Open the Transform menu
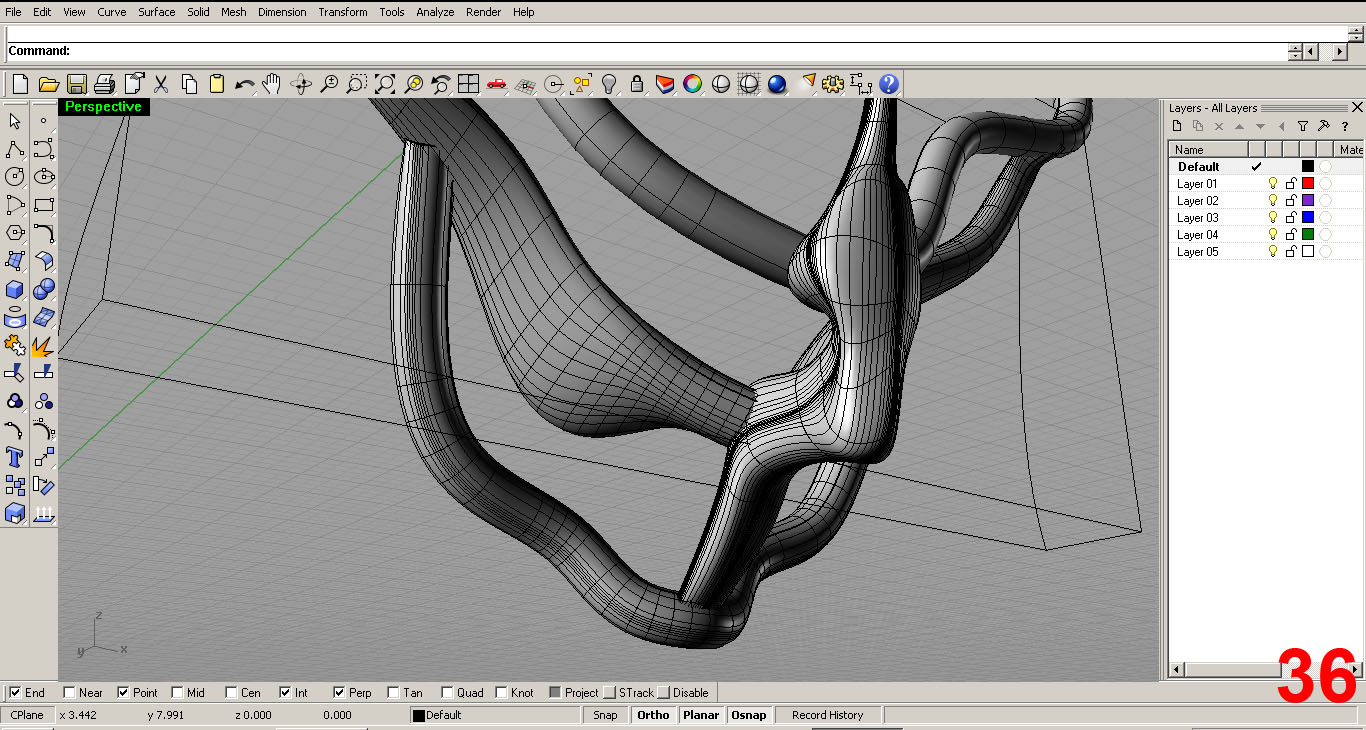This screenshot has height=730, width=1366. 343,12
